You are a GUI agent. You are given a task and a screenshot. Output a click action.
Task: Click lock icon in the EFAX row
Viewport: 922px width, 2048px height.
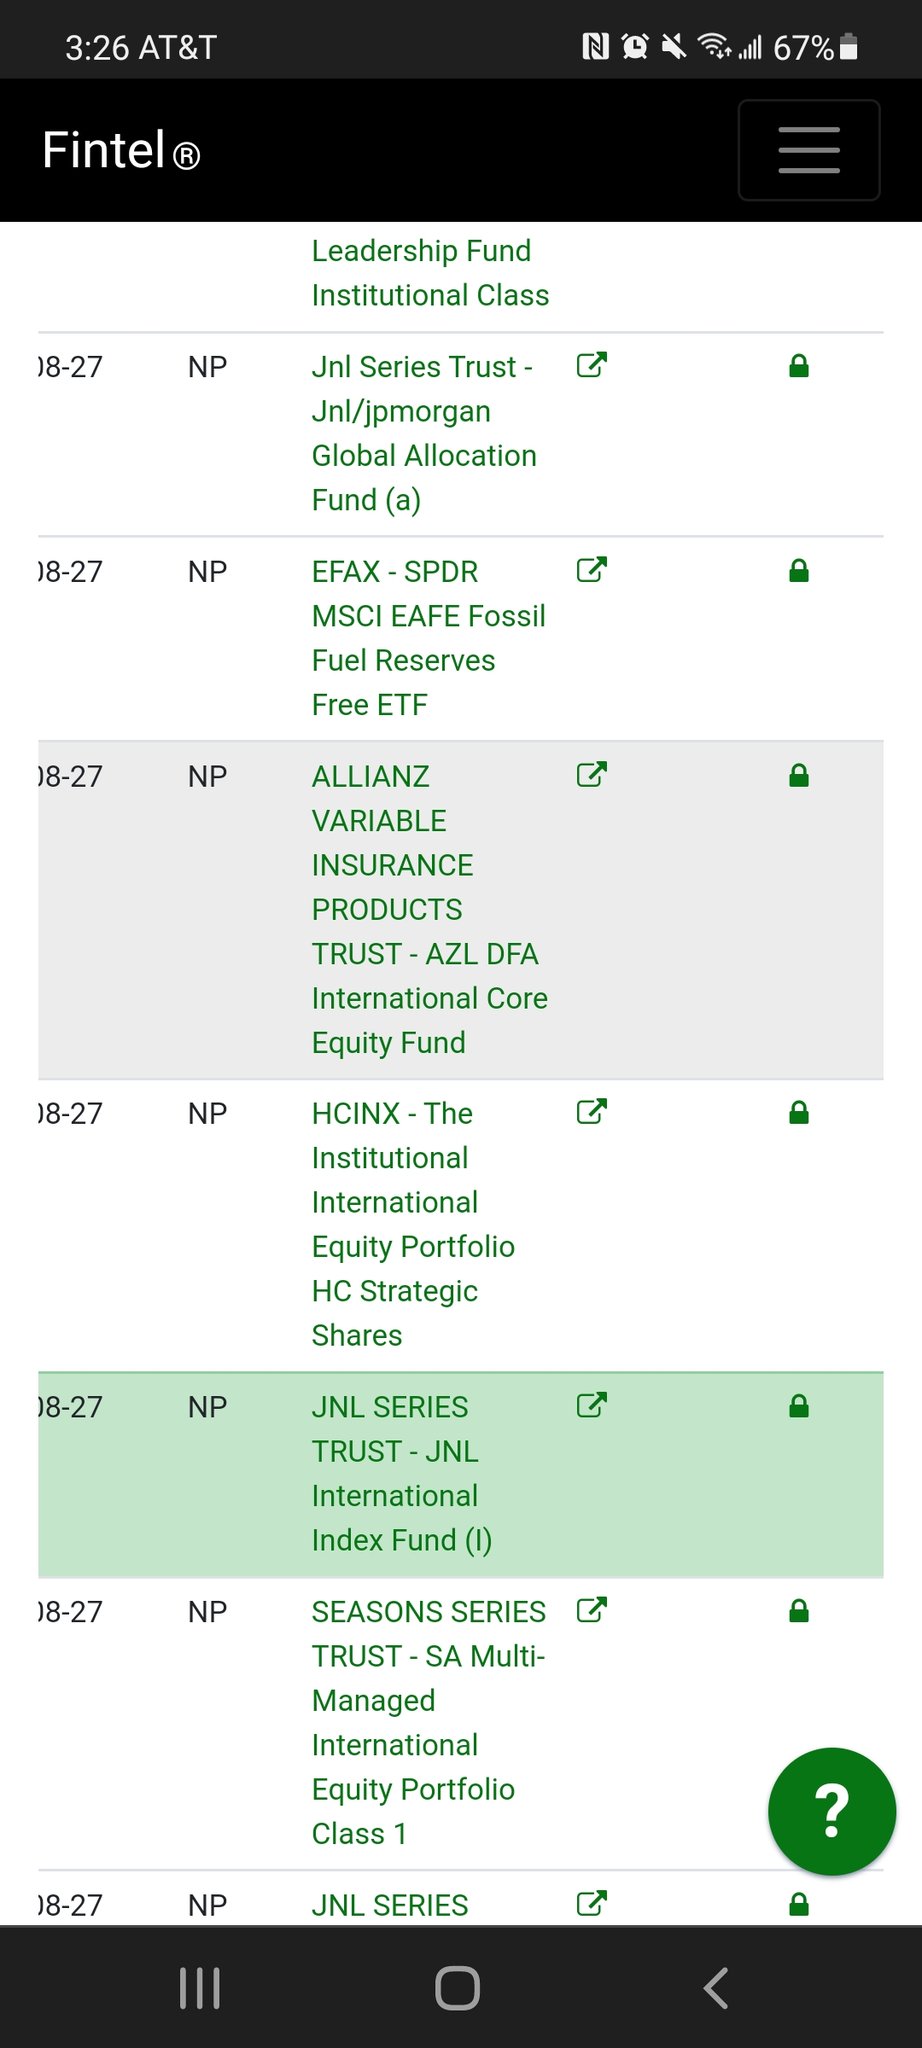pos(798,571)
